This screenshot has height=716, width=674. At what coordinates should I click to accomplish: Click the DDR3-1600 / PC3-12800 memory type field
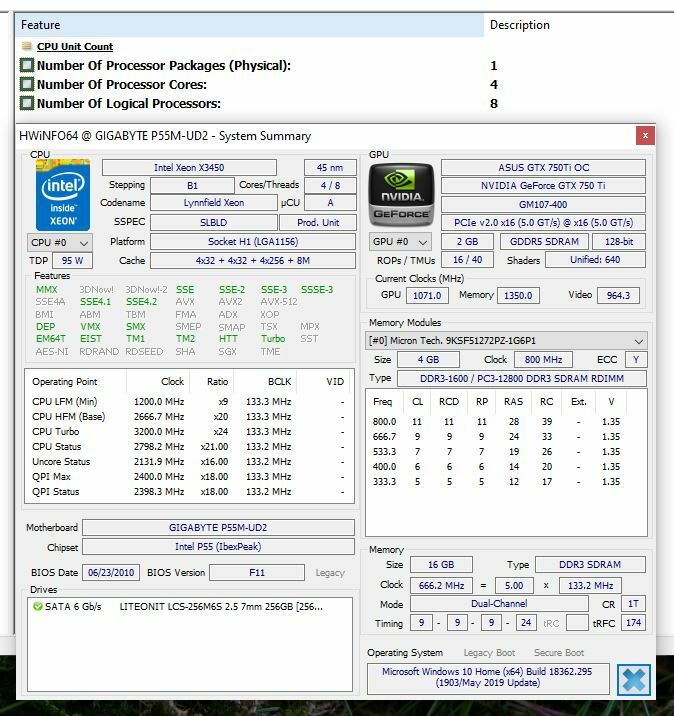[x=522, y=379]
